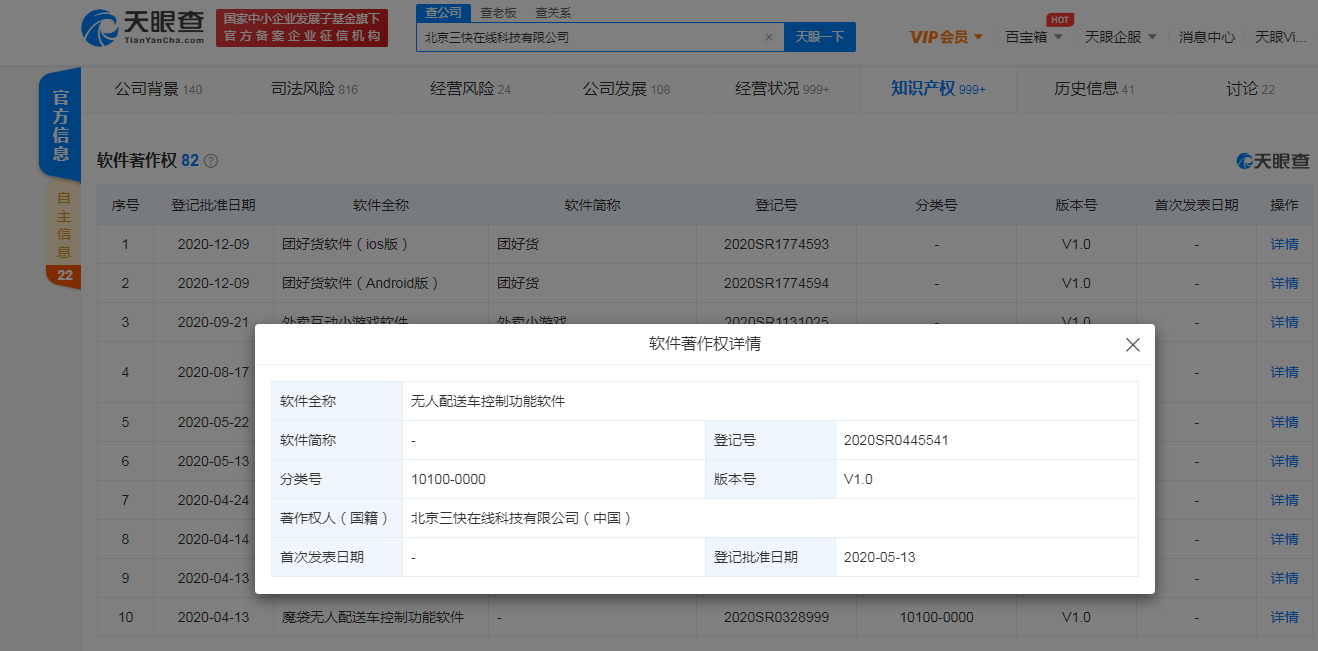
Task: Open the 经营风险 section tab
Action: pyautogui.click(x=470, y=89)
